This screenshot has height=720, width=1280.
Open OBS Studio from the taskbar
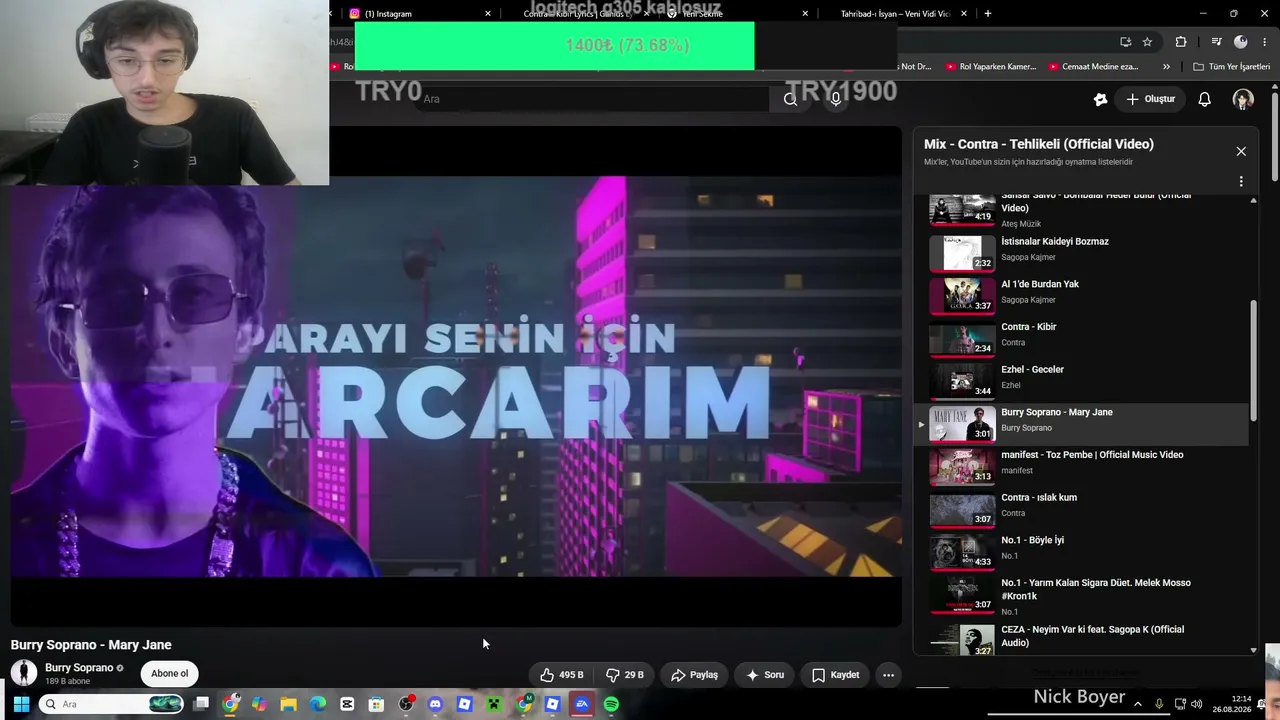[x=406, y=704]
